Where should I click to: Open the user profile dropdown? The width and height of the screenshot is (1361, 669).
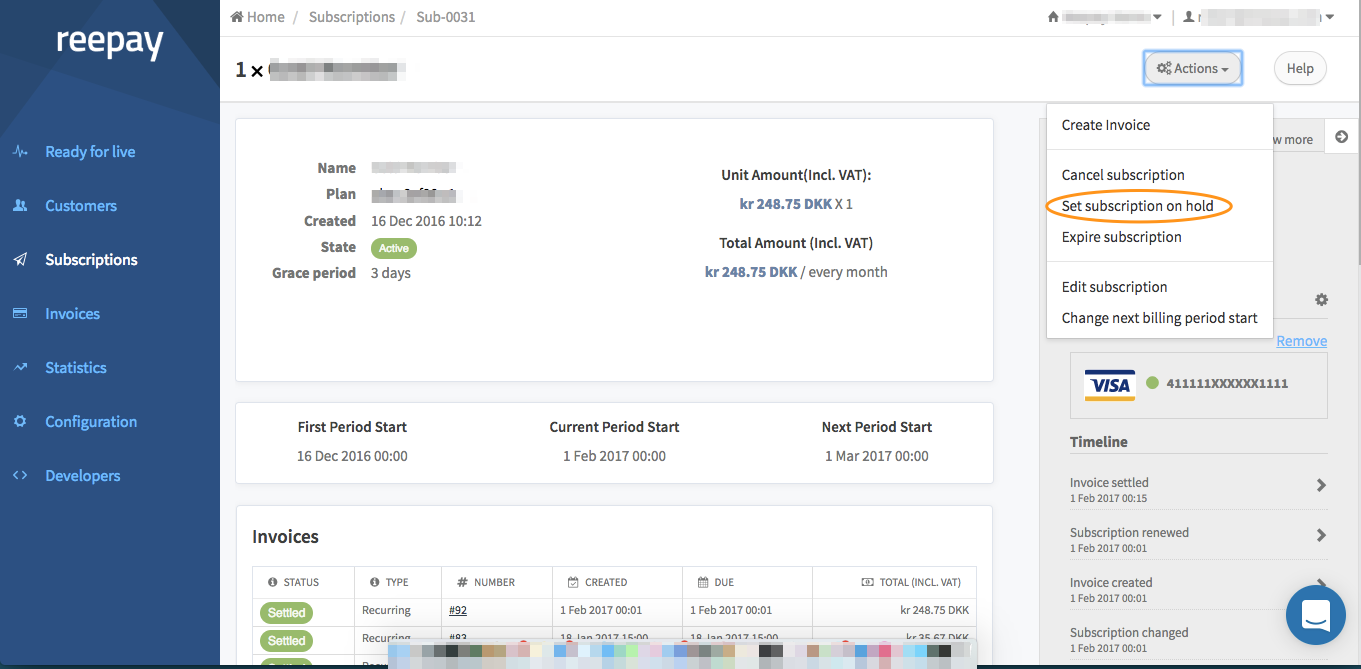(1259, 17)
